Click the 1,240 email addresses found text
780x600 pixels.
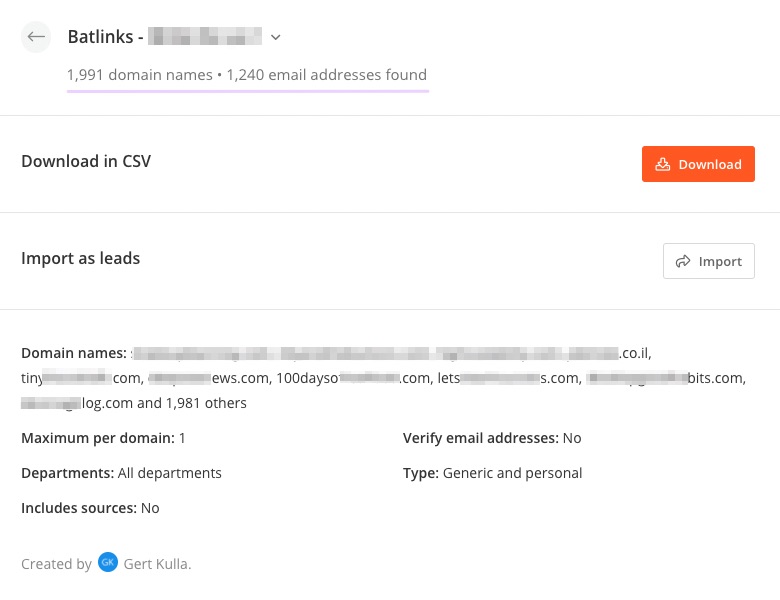tap(327, 75)
